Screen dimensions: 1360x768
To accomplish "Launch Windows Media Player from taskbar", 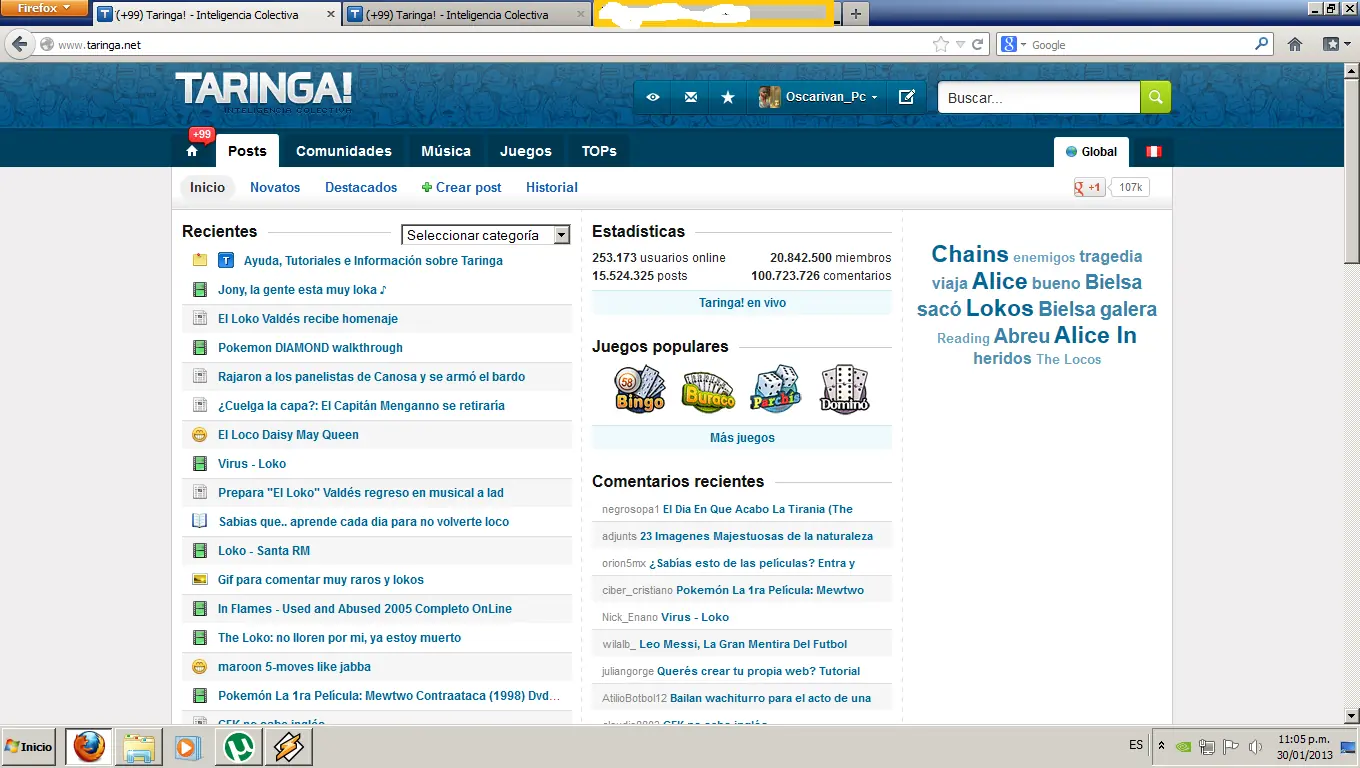I will (x=187, y=747).
